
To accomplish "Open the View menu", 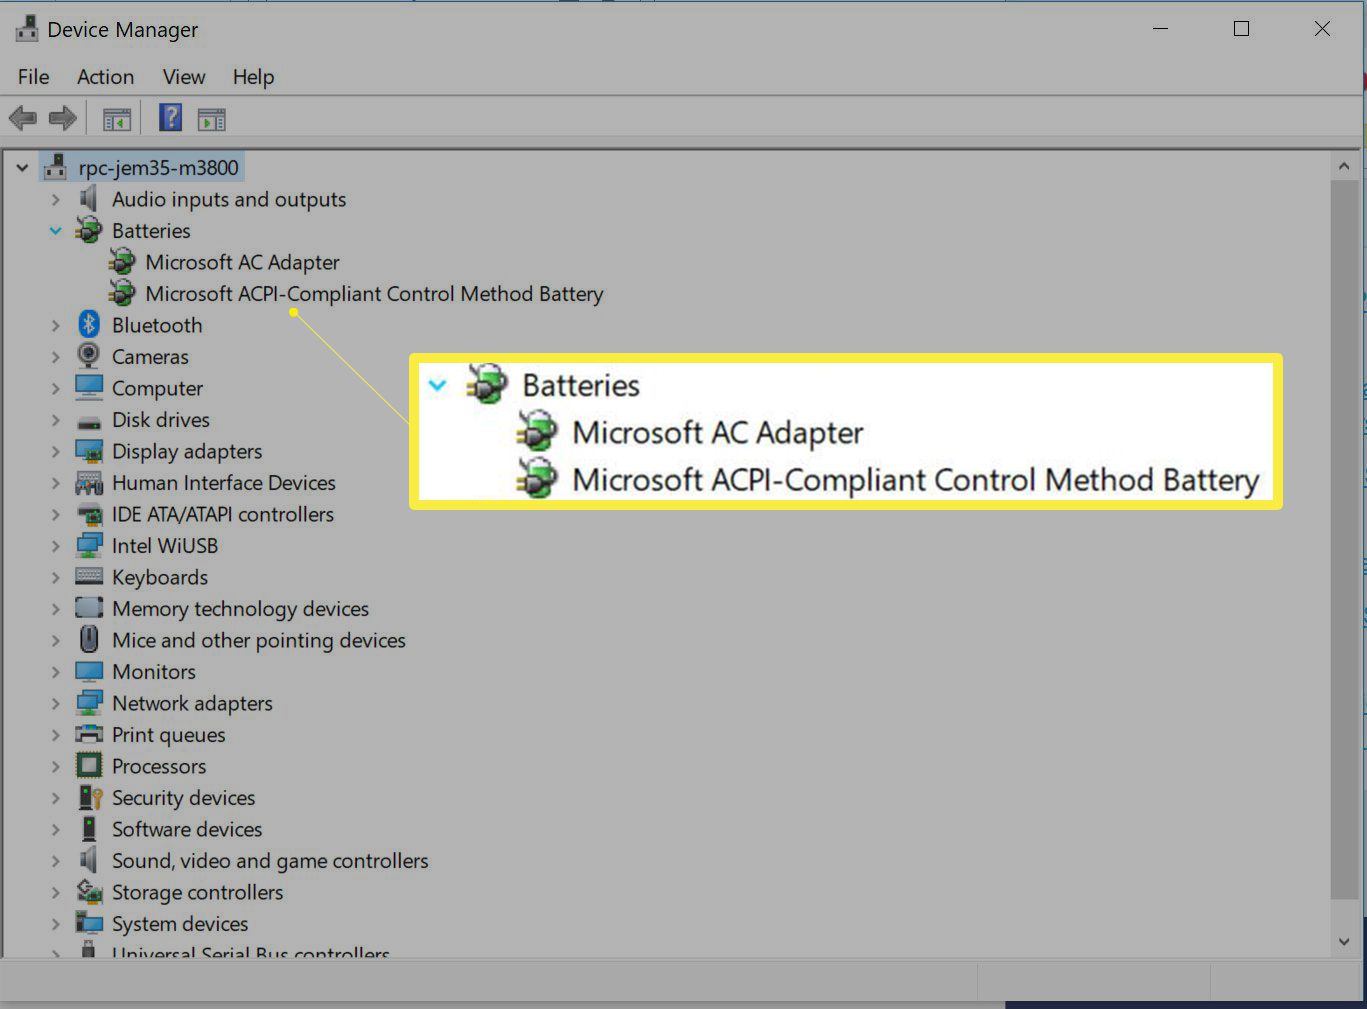I will pos(184,77).
